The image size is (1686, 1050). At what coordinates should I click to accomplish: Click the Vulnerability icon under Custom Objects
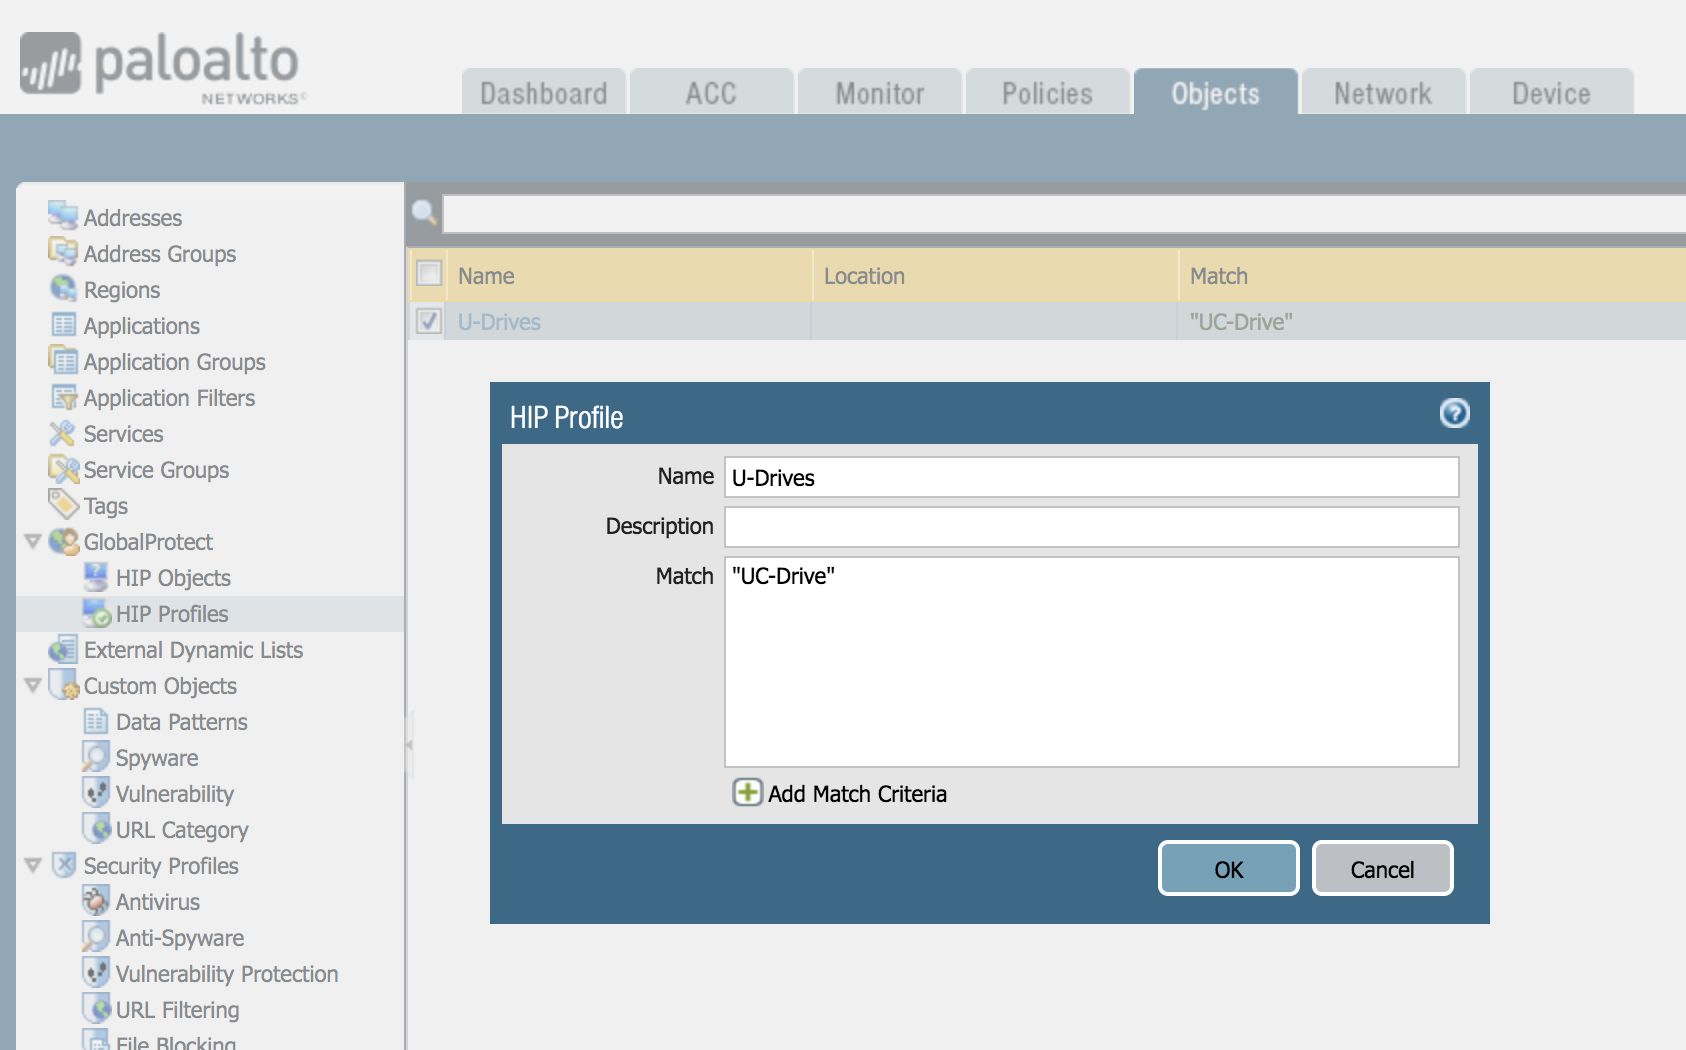[96, 793]
